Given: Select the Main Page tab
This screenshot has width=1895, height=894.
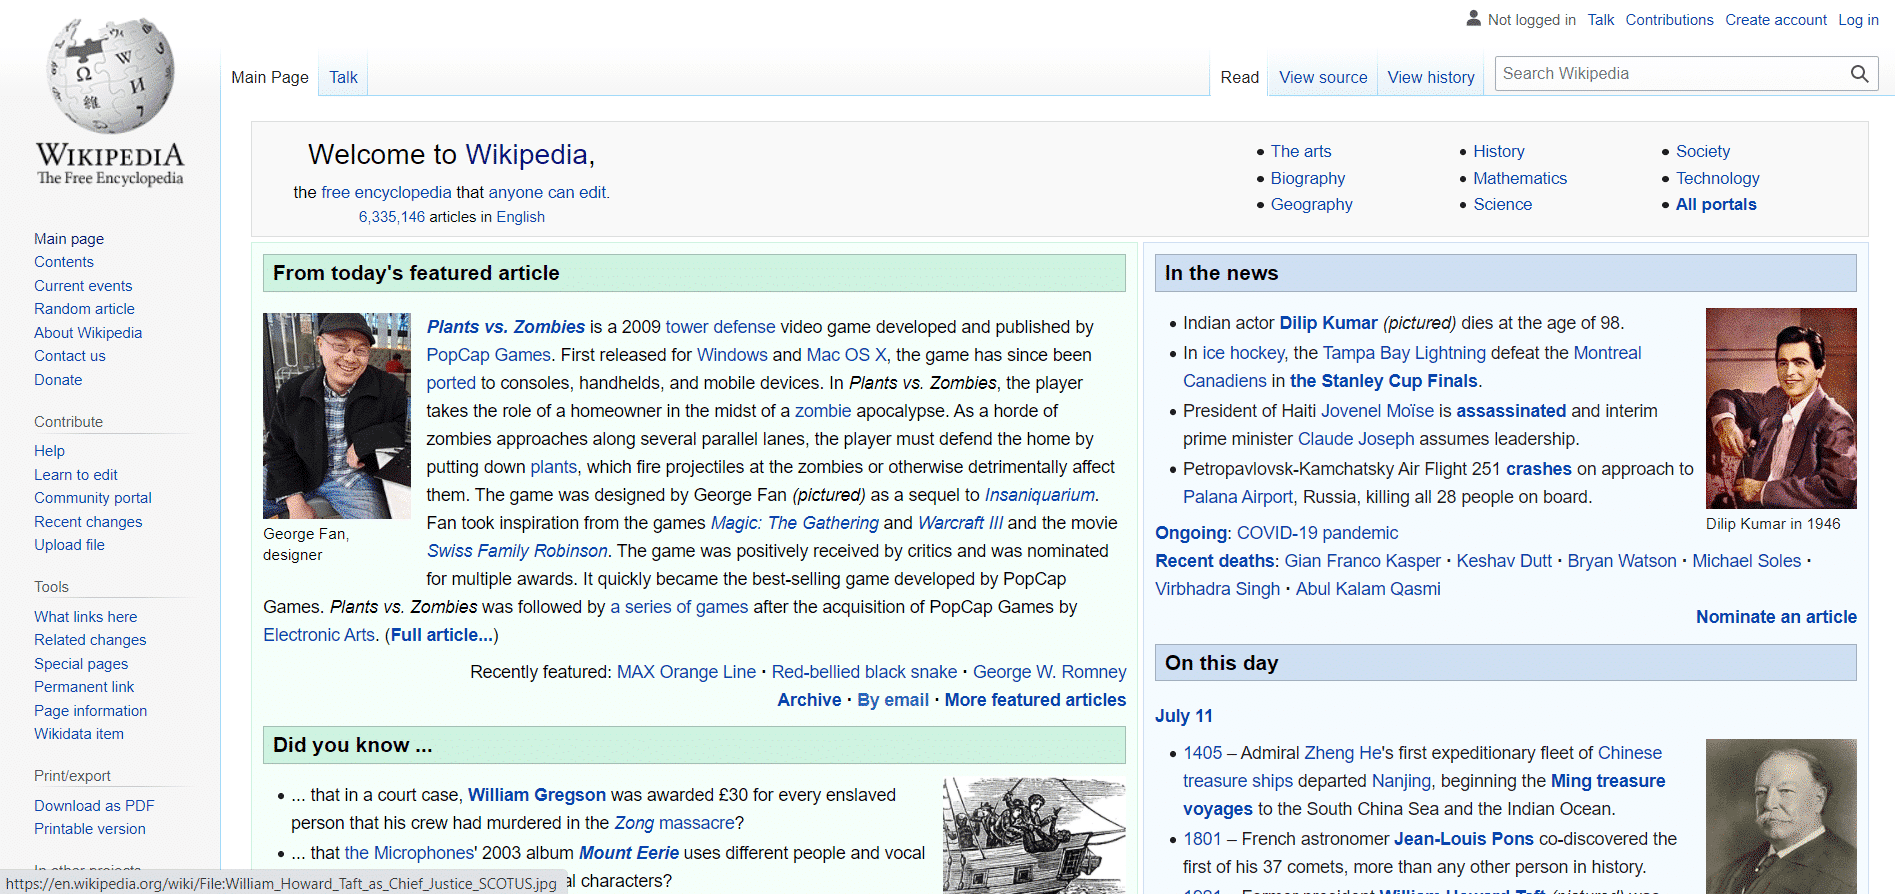Looking at the screenshot, I should click(x=270, y=77).
